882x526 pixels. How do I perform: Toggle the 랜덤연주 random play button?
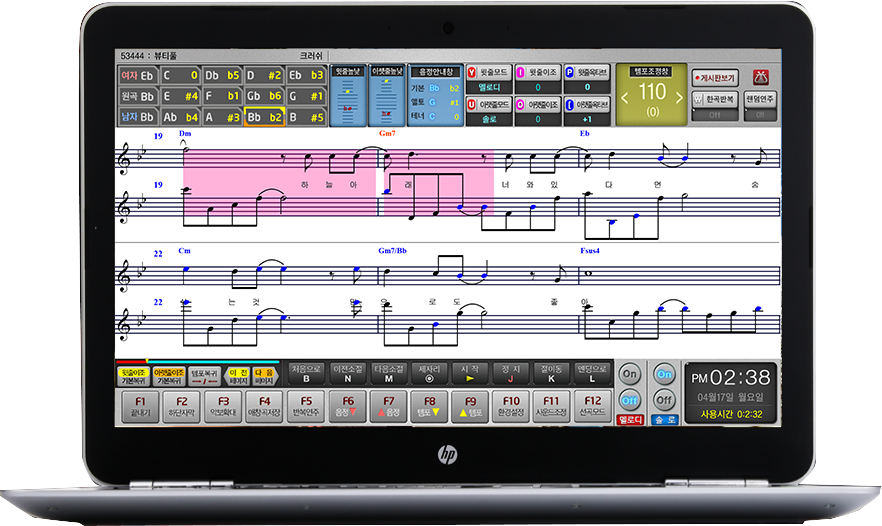tap(760, 104)
